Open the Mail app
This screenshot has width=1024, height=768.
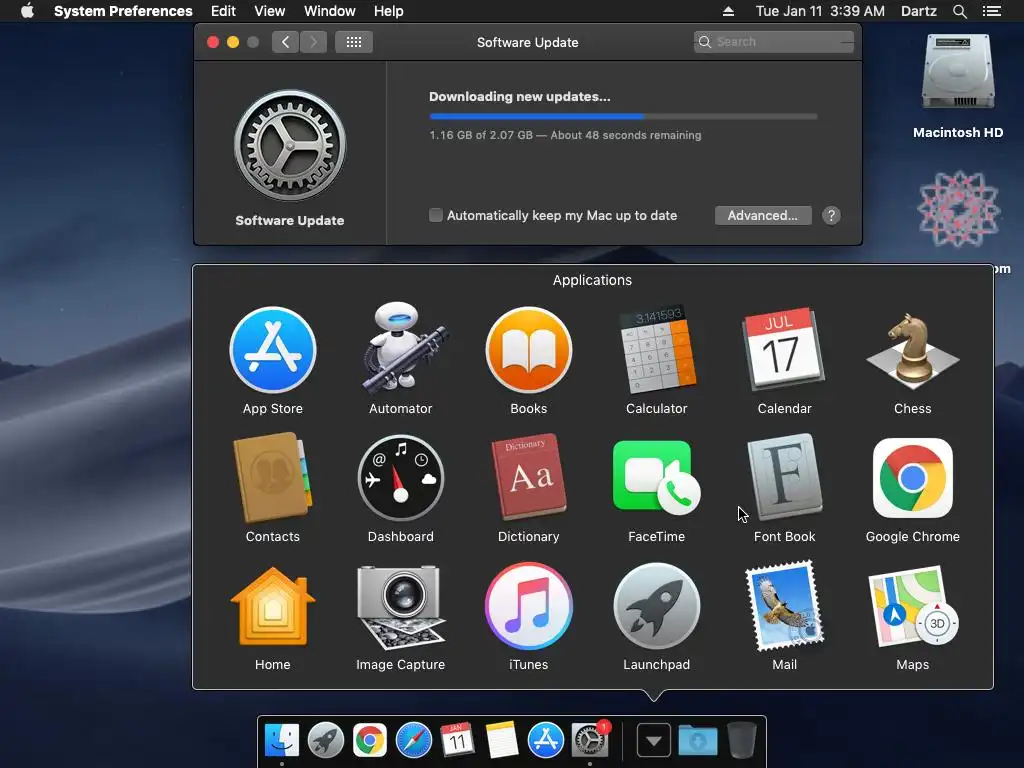[x=784, y=606]
